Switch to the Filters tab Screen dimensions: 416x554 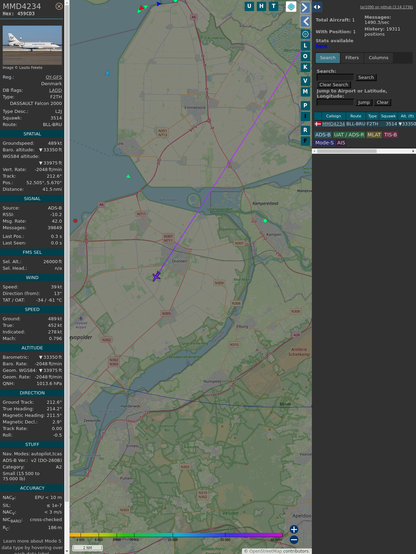tap(352, 58)
